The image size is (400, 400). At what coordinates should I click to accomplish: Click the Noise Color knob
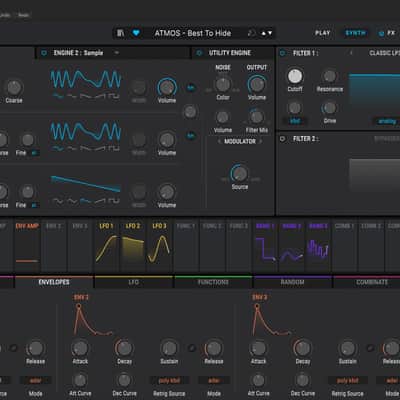[223, 84]
